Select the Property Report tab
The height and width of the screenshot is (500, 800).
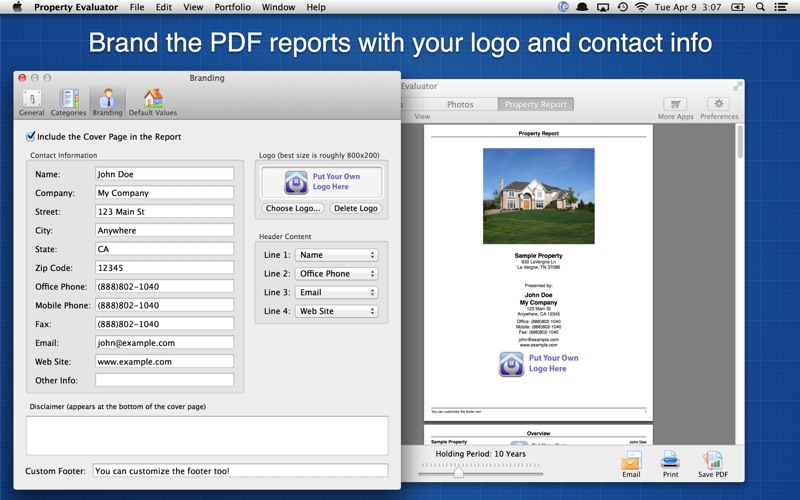point(536,104)
